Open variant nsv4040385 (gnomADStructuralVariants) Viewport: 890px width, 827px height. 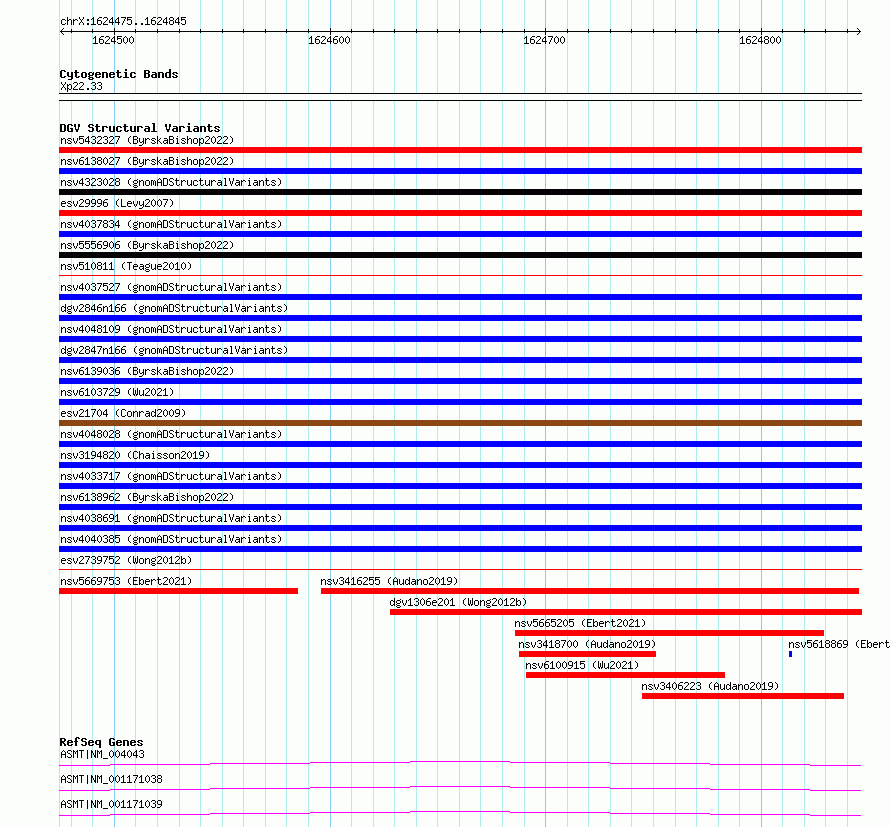click(171, 539)
